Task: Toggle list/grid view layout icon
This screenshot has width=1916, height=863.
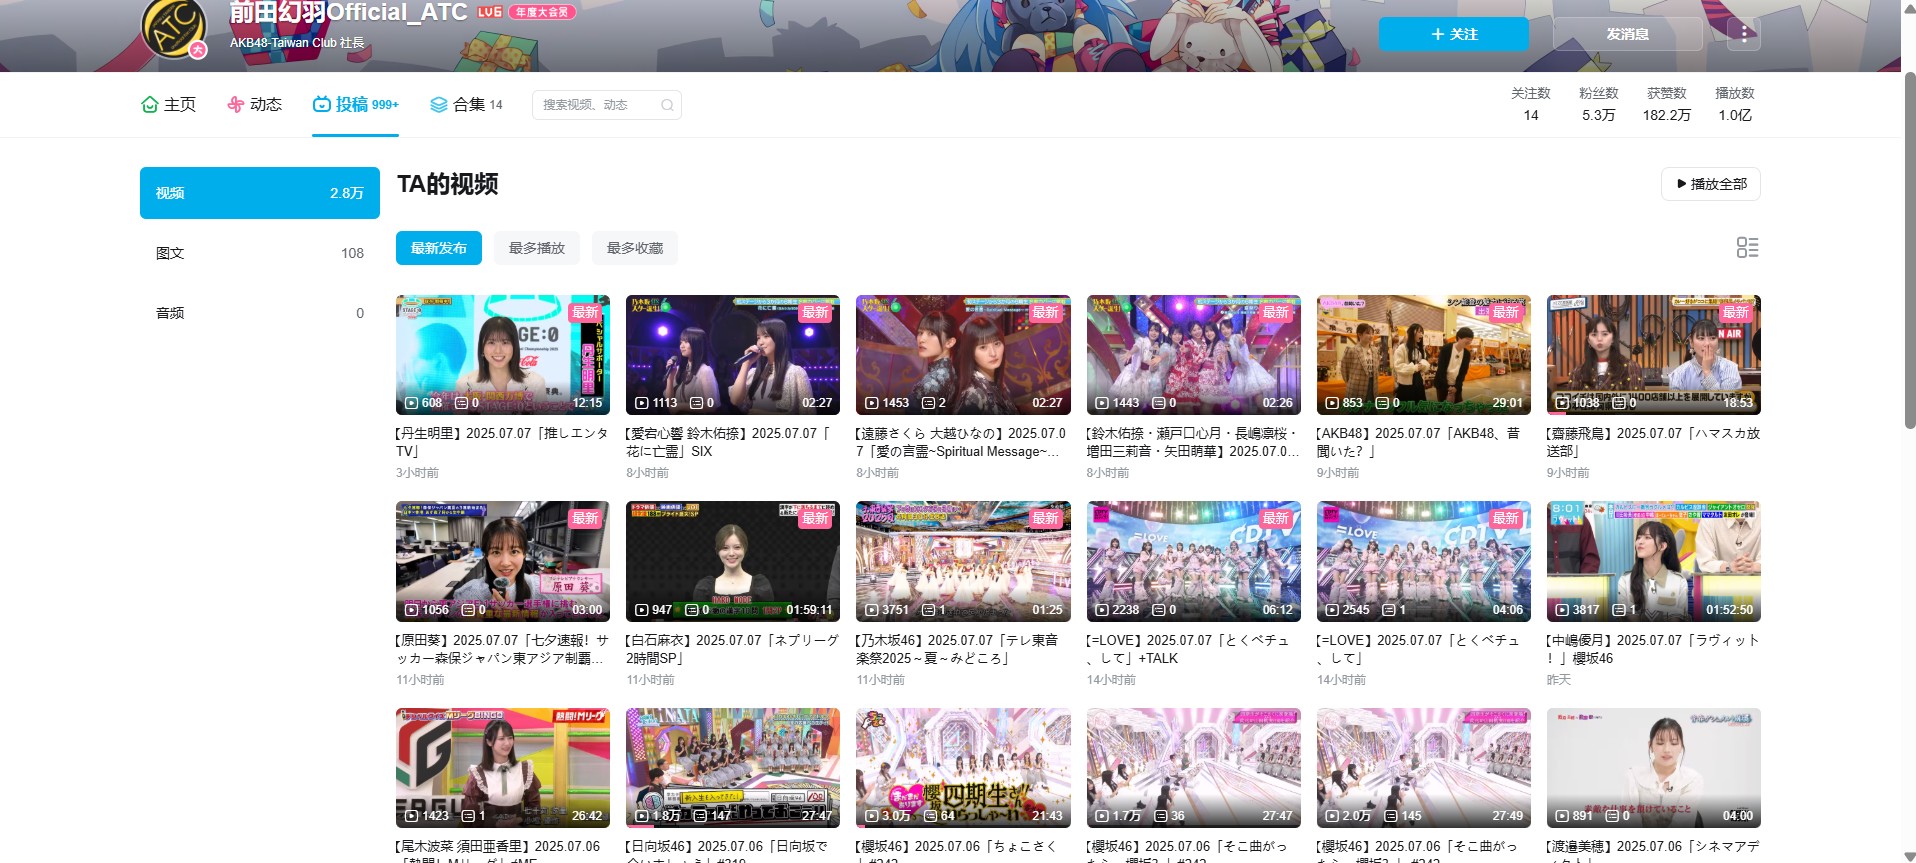Action: [1747, 248]
